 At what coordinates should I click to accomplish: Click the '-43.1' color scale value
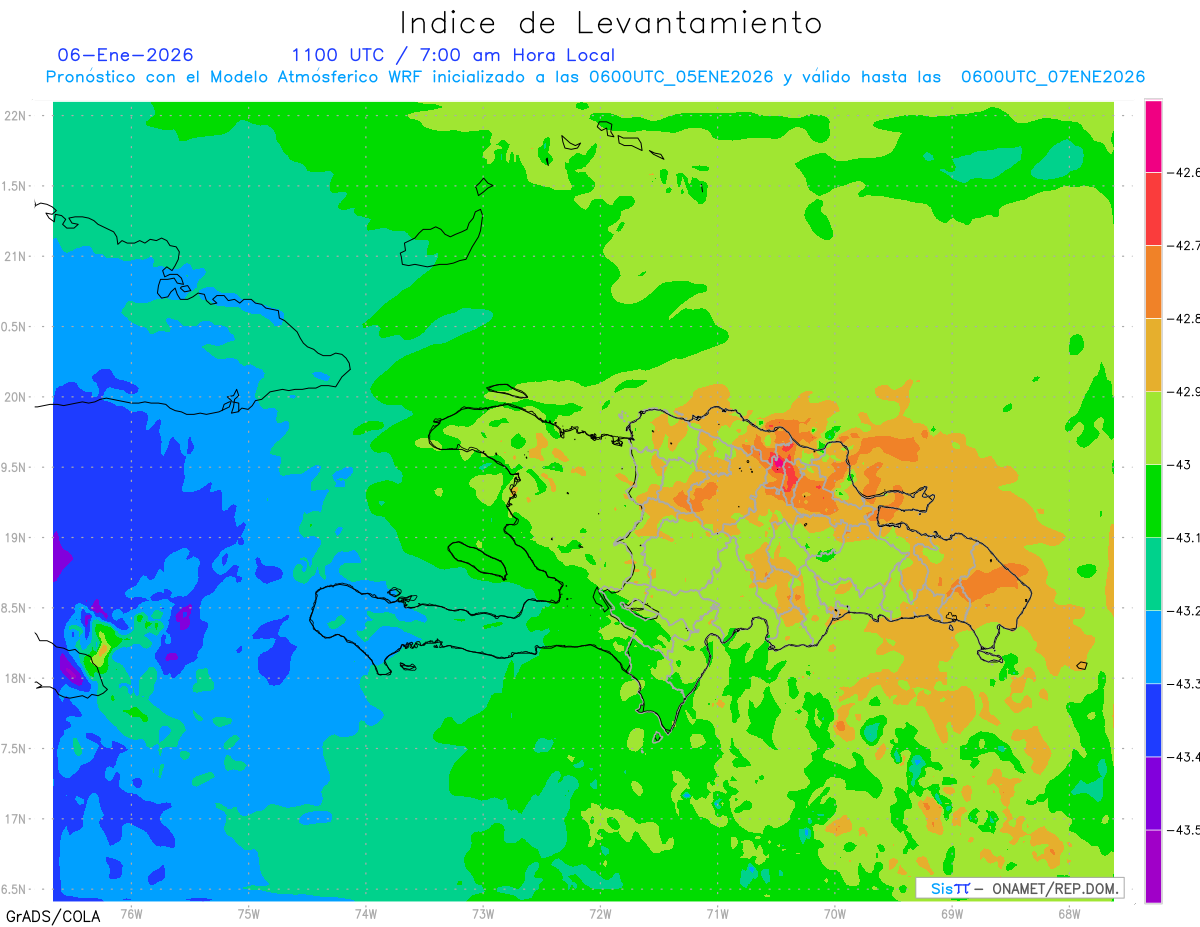click(x=1183, y=538)
